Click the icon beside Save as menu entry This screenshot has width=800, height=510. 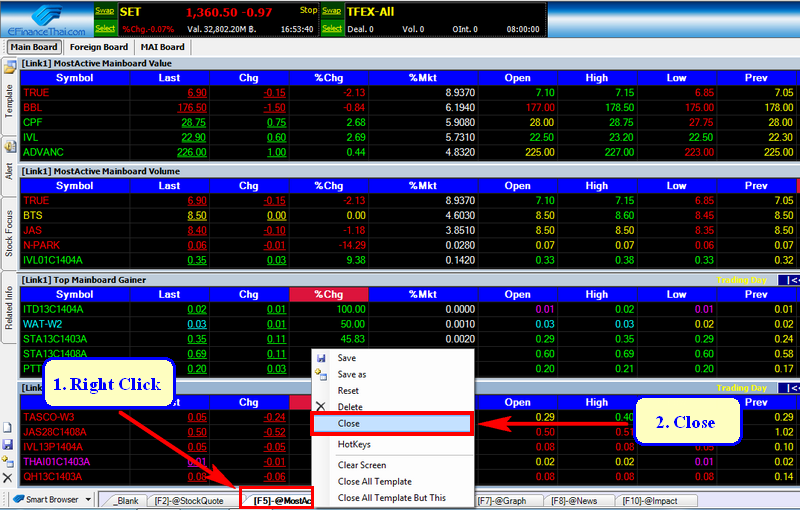[x=321, y=375]
